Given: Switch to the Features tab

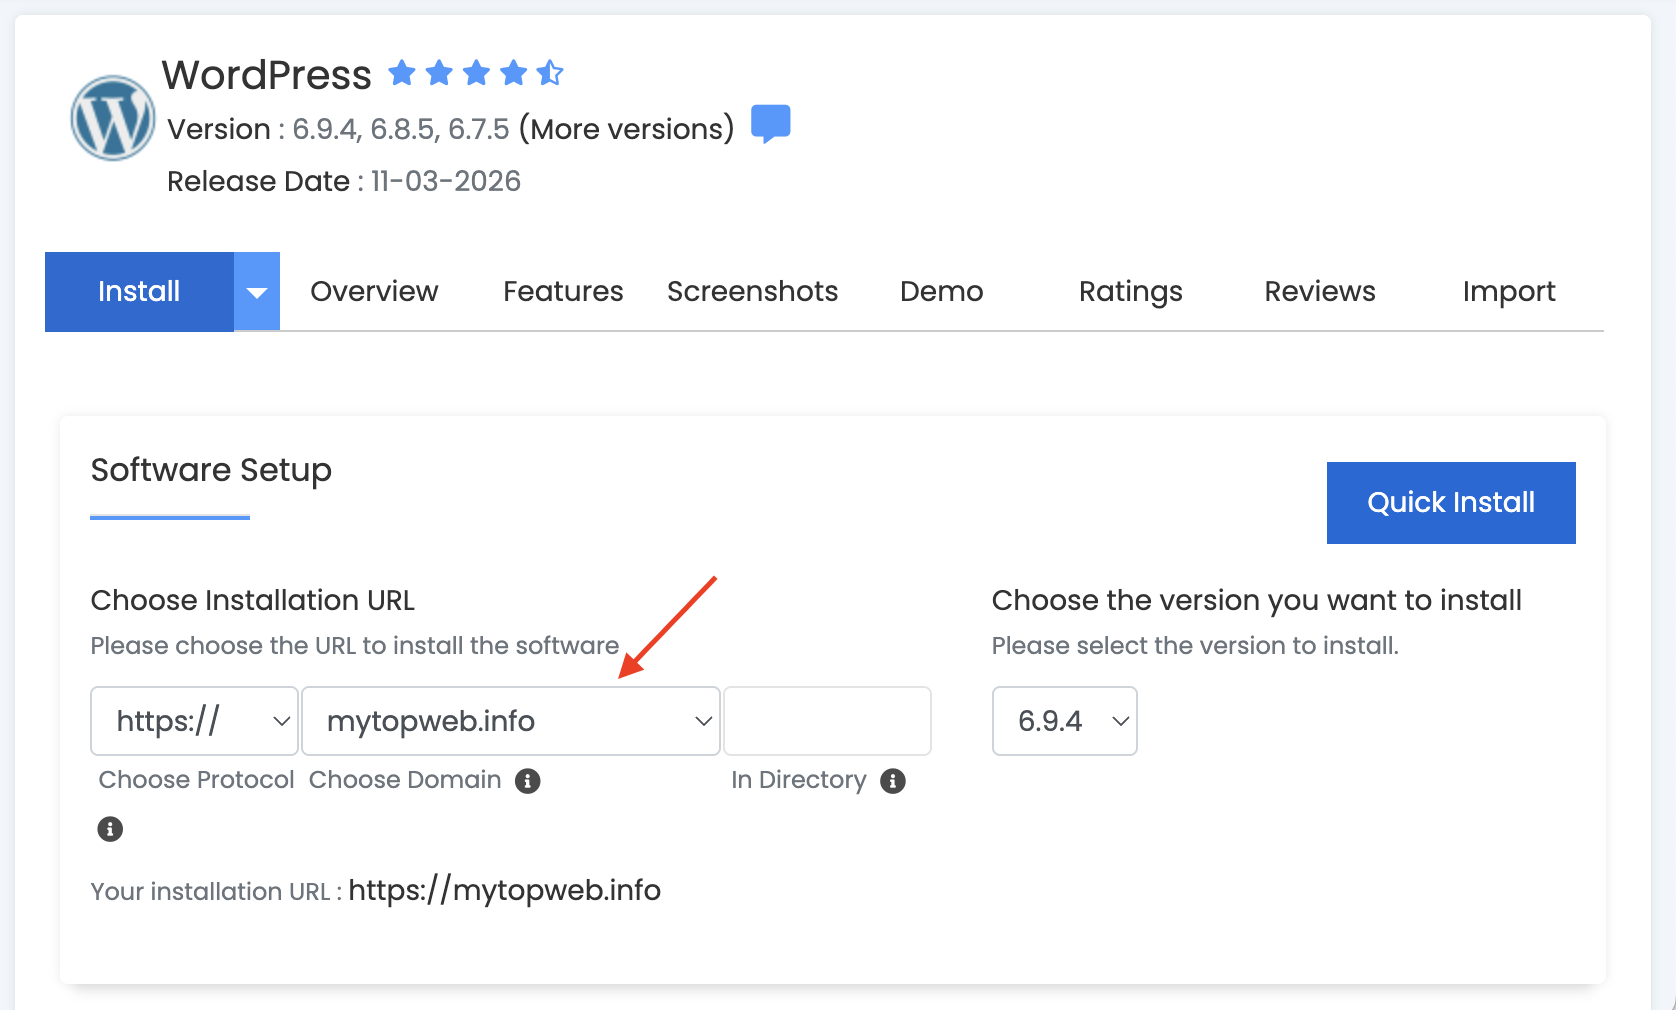Looking at the screenshot, I should [563, 291].
